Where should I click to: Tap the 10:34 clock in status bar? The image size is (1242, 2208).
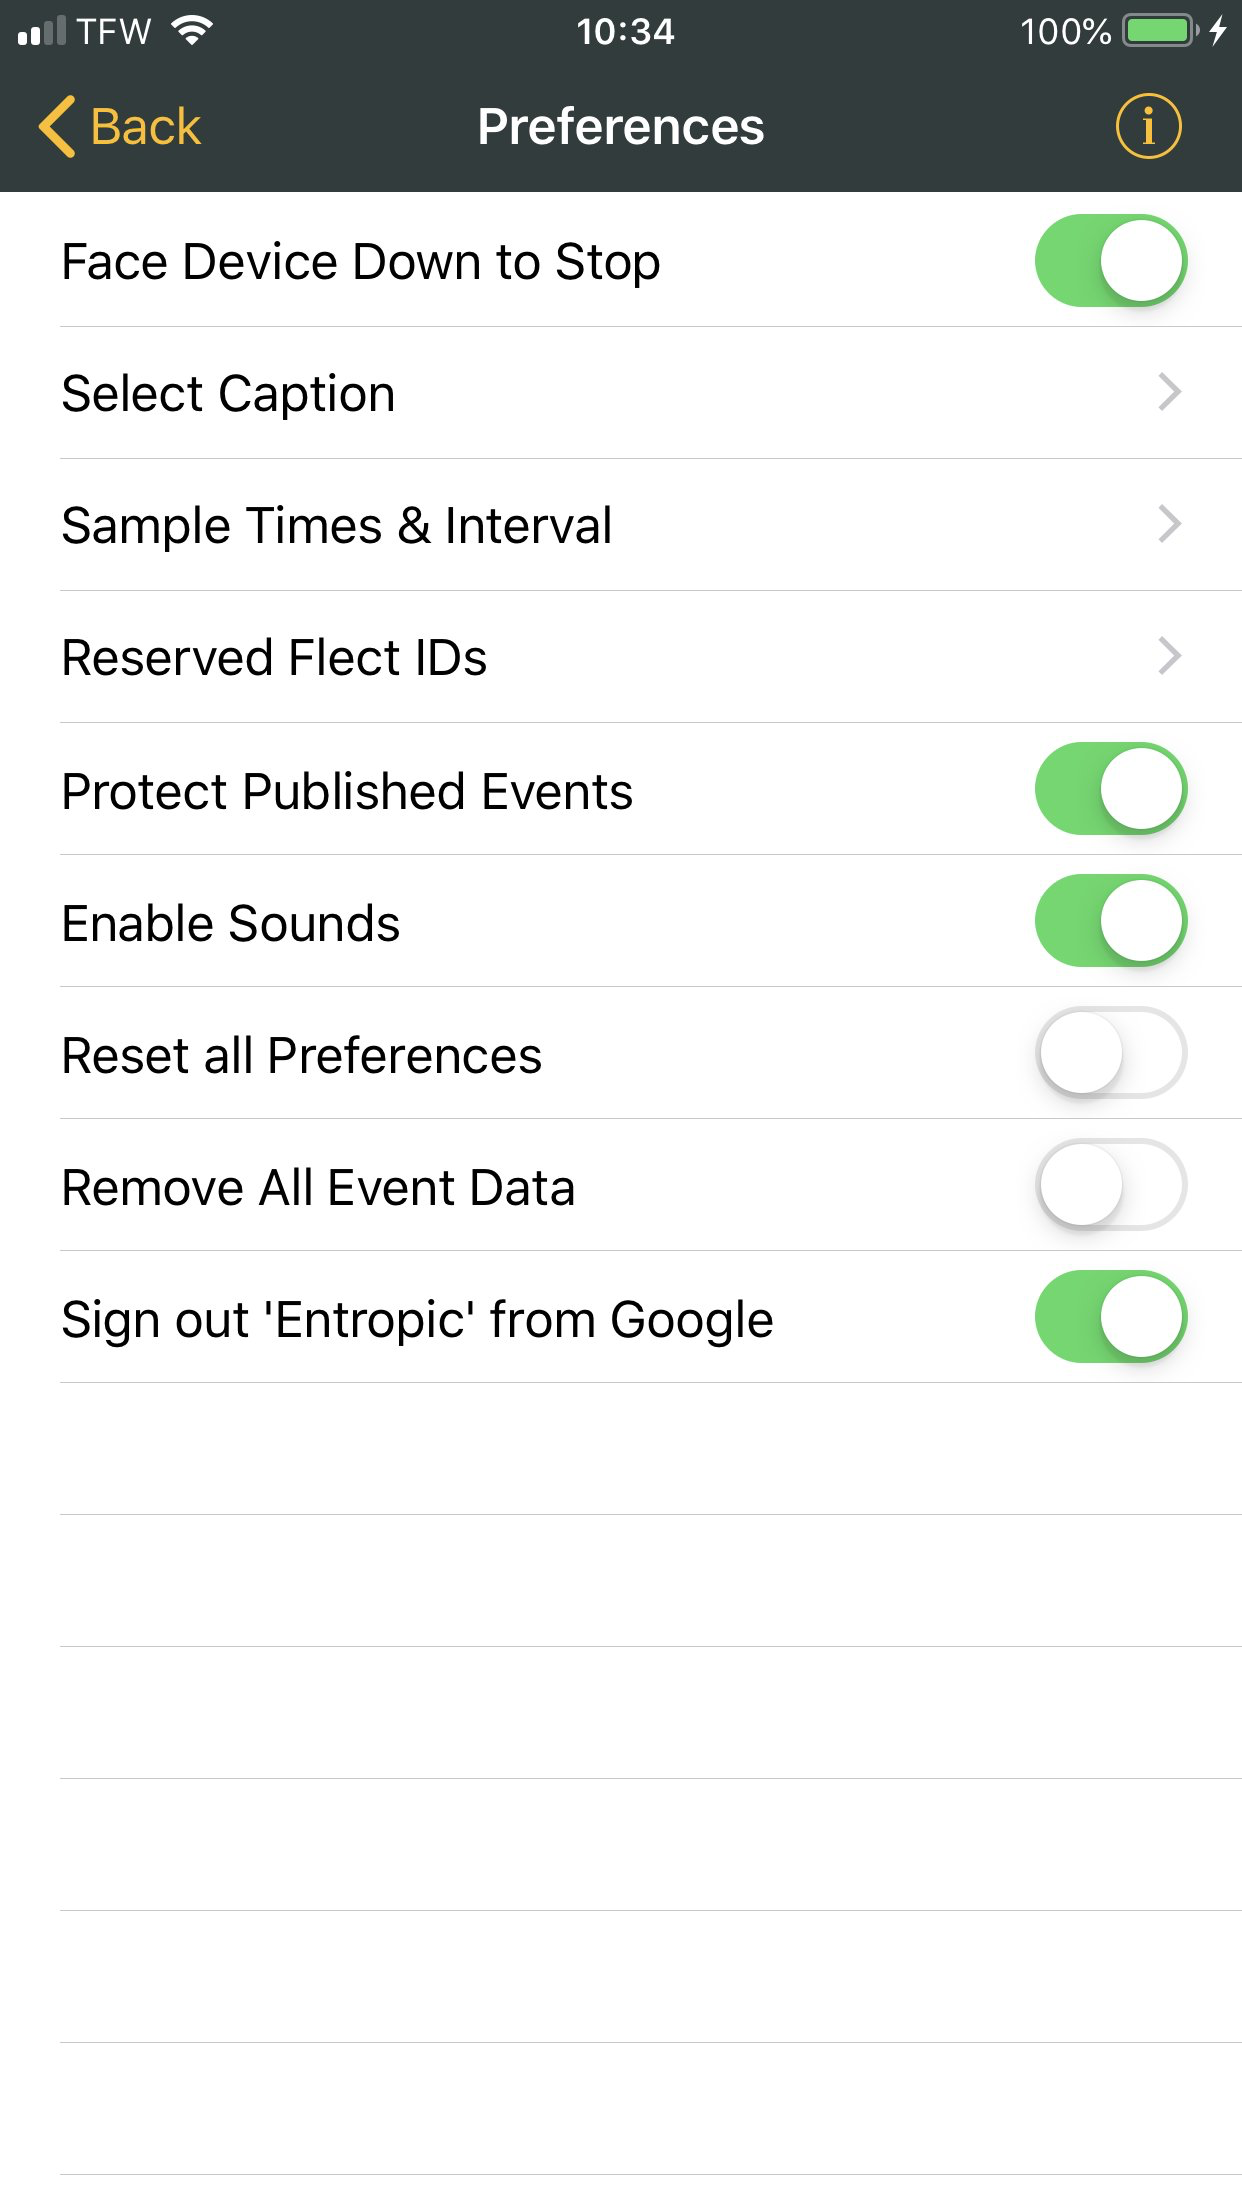pos(625,31)
